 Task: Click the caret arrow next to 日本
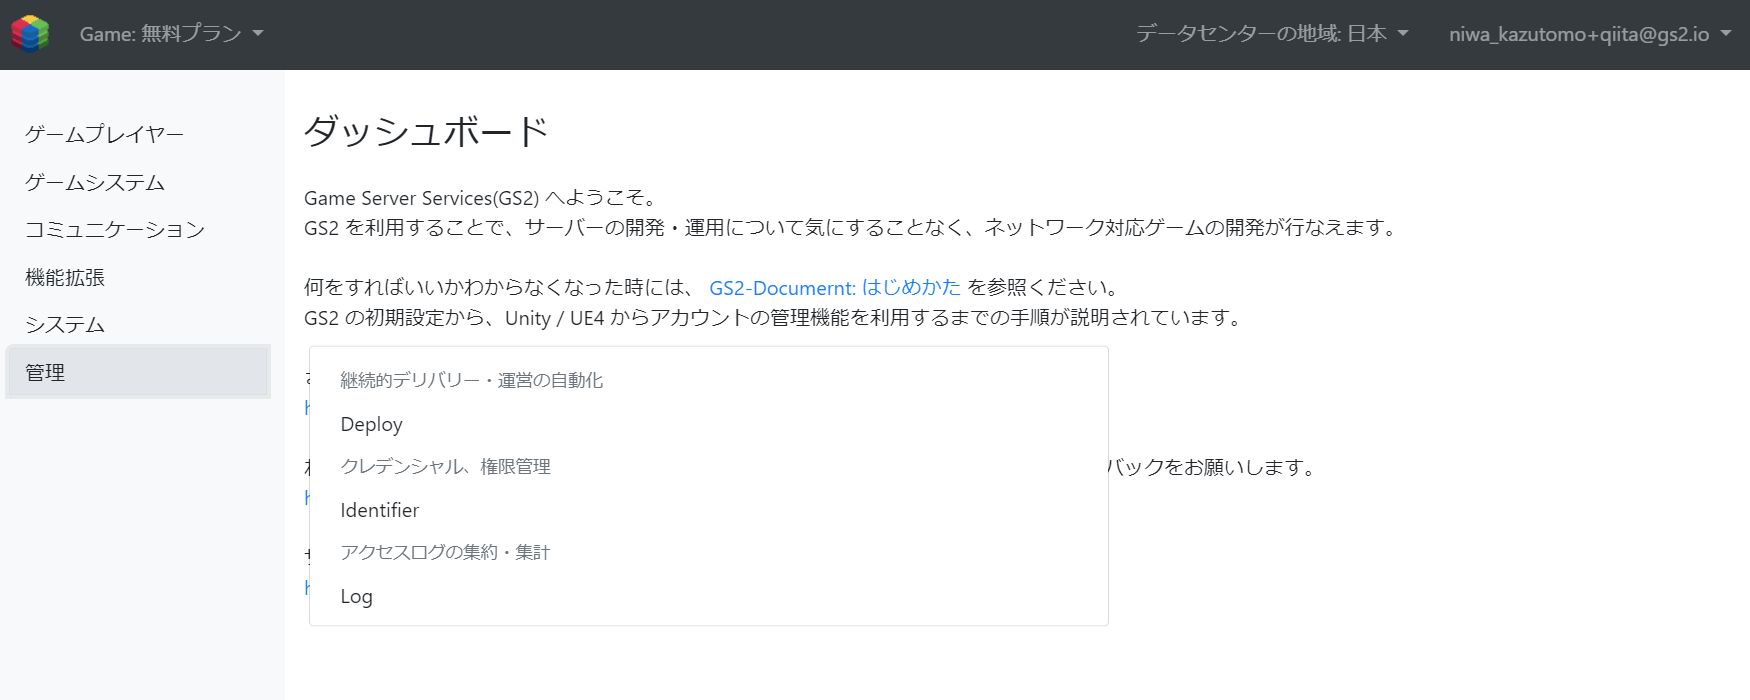pos(1403,34)
